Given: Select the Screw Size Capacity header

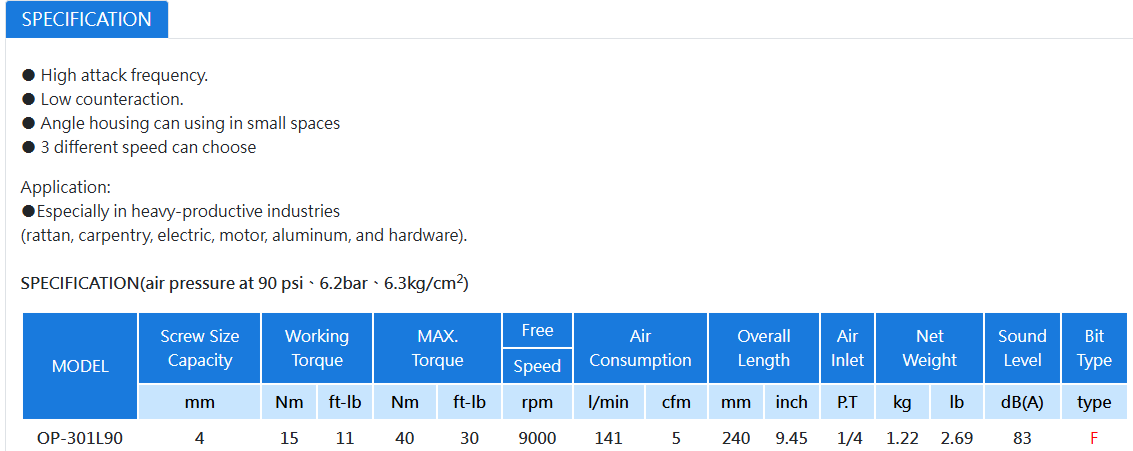Looking at the screenshot, I should (199, 348).
